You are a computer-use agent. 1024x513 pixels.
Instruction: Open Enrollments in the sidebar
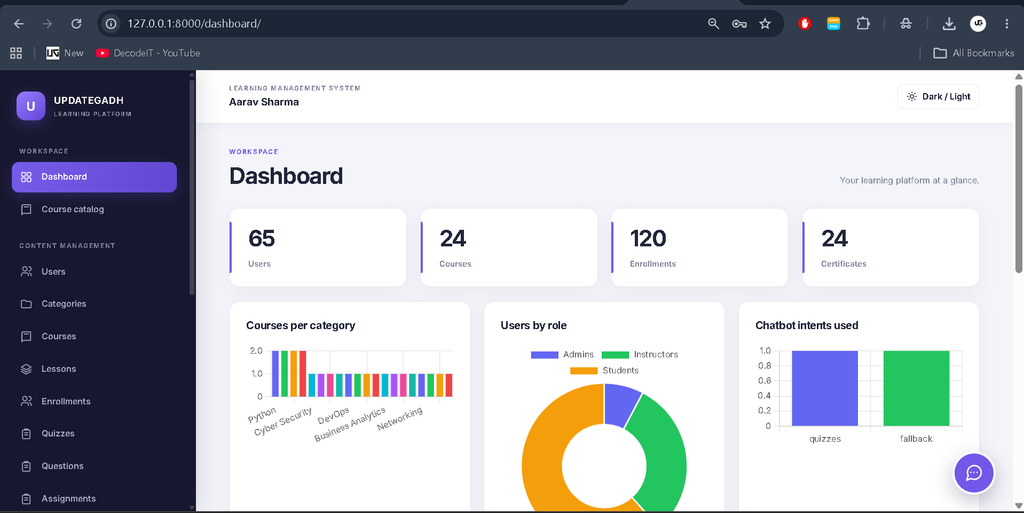[x=94, y=401]
